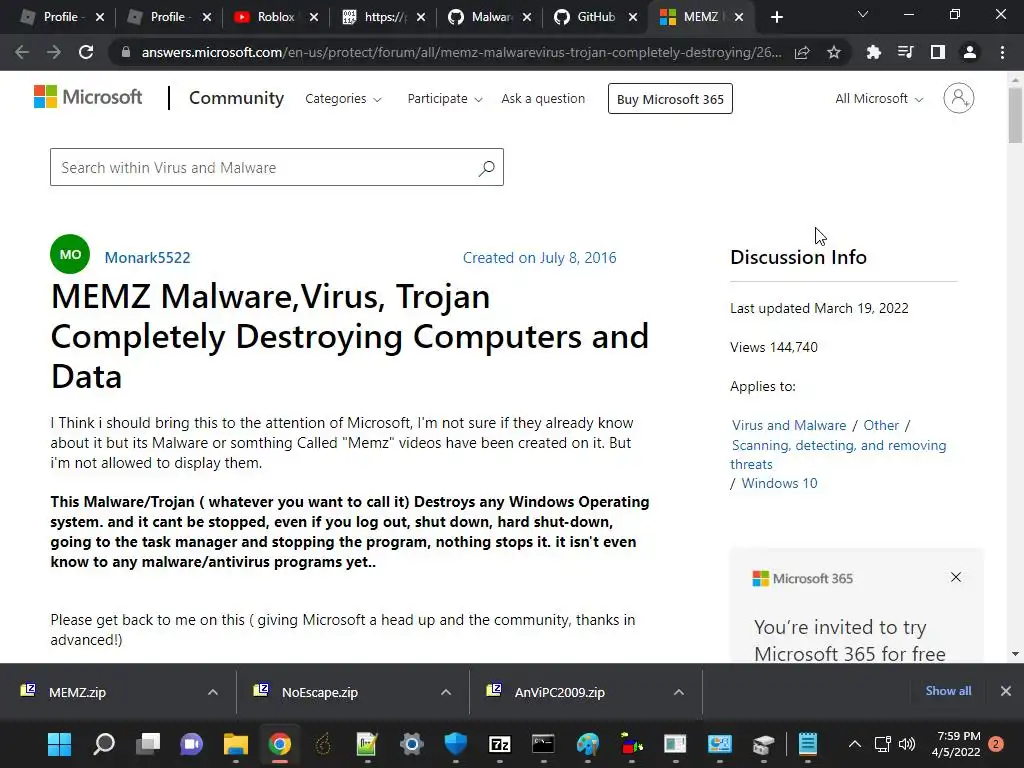Expand the All Microsoft dropdown
The width and height of the screenshot is (1024, 768).
pyautogui.click(x=879, y=99)
